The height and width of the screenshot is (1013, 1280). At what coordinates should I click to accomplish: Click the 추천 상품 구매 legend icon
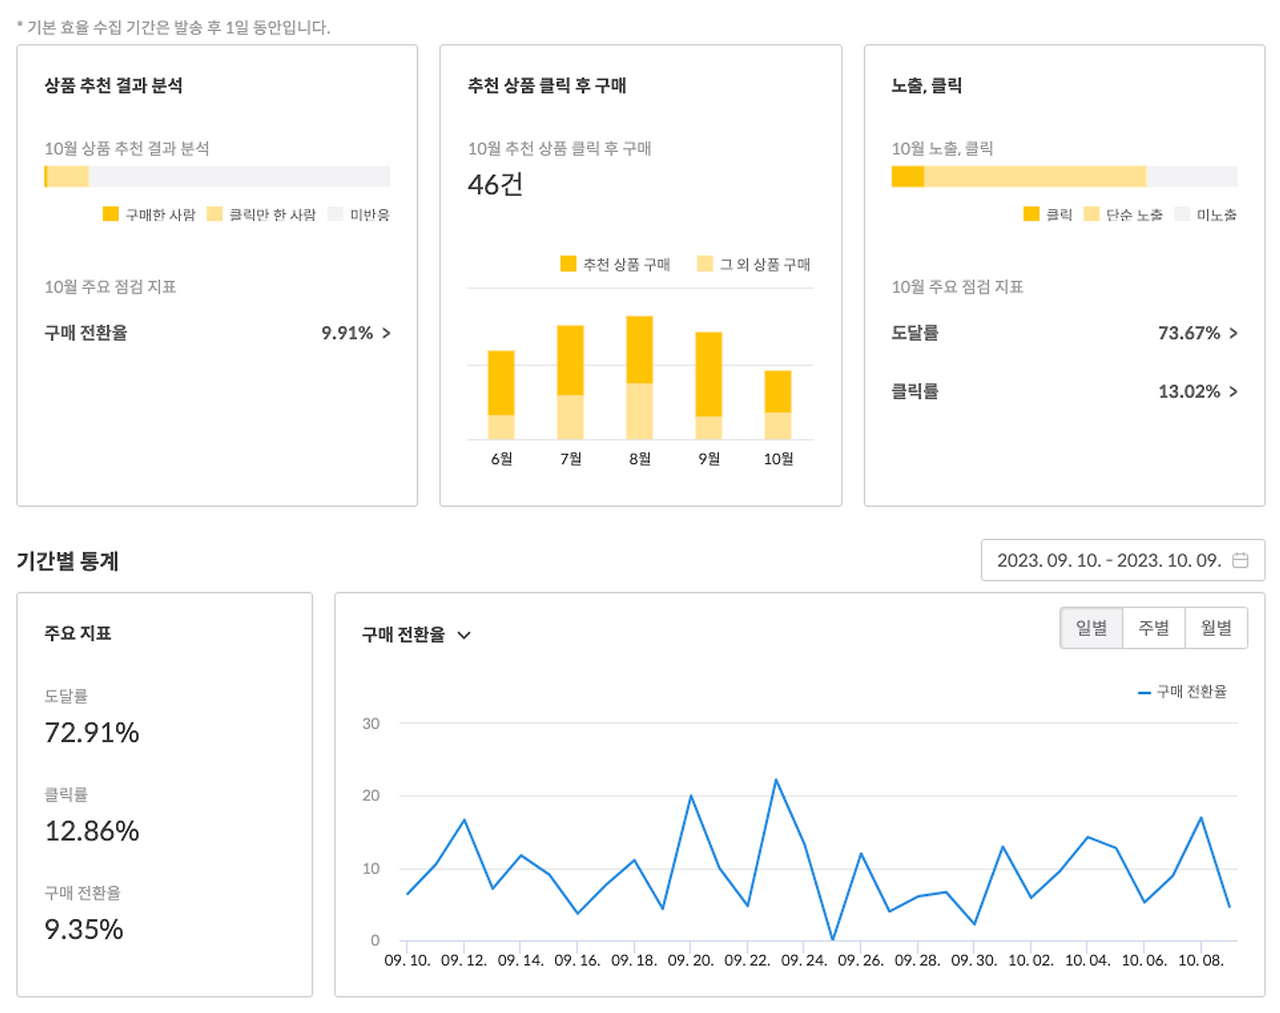tap(567, 264)
